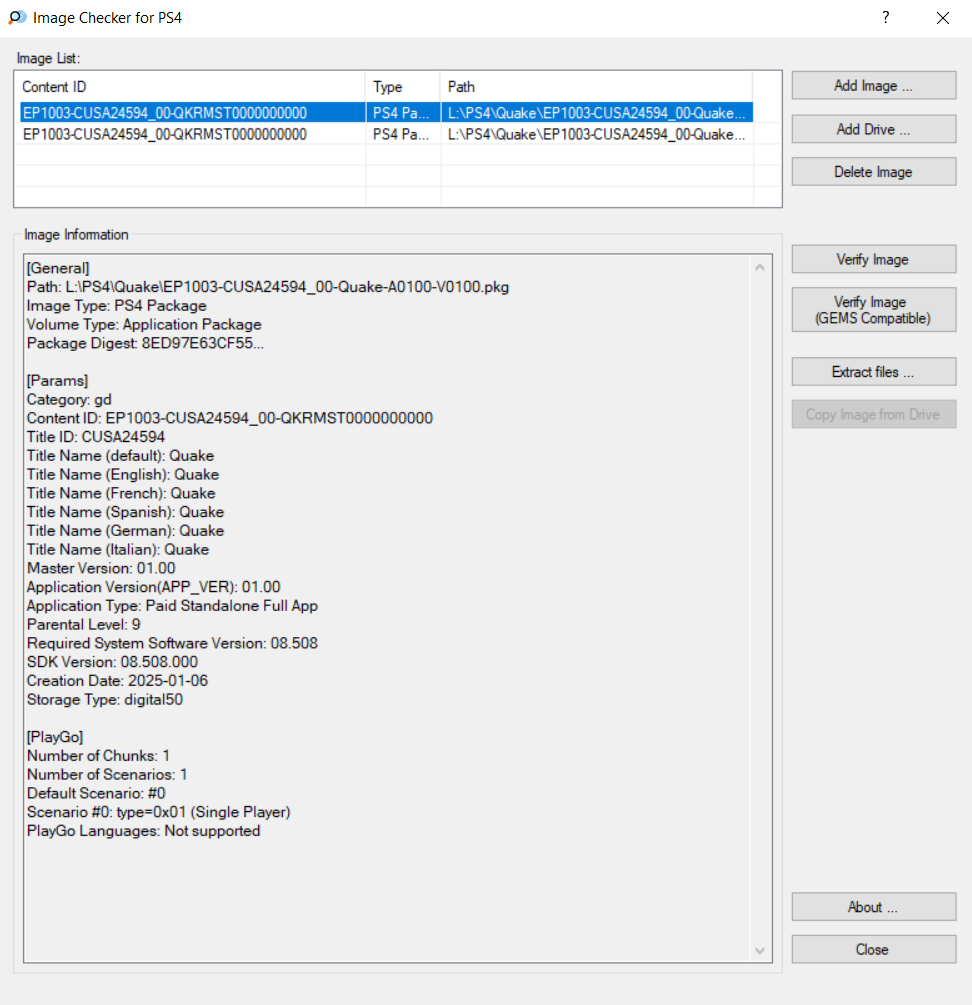Click Title Name (default): Quake line
The height and width of the screenshot is (1005, 972).
[120, 456]
